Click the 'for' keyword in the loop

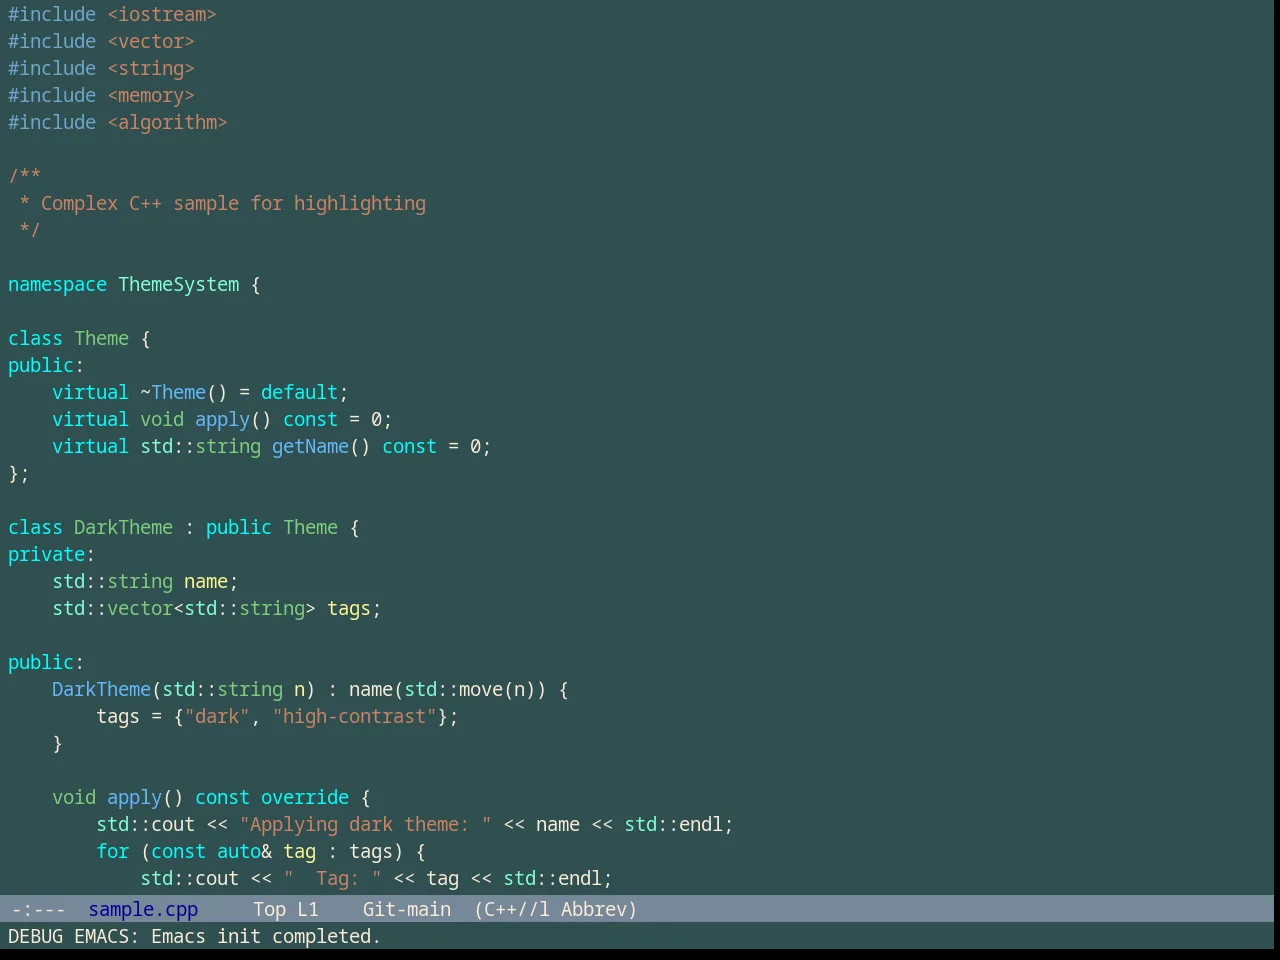pyautogui.click(x=113, y=851)
